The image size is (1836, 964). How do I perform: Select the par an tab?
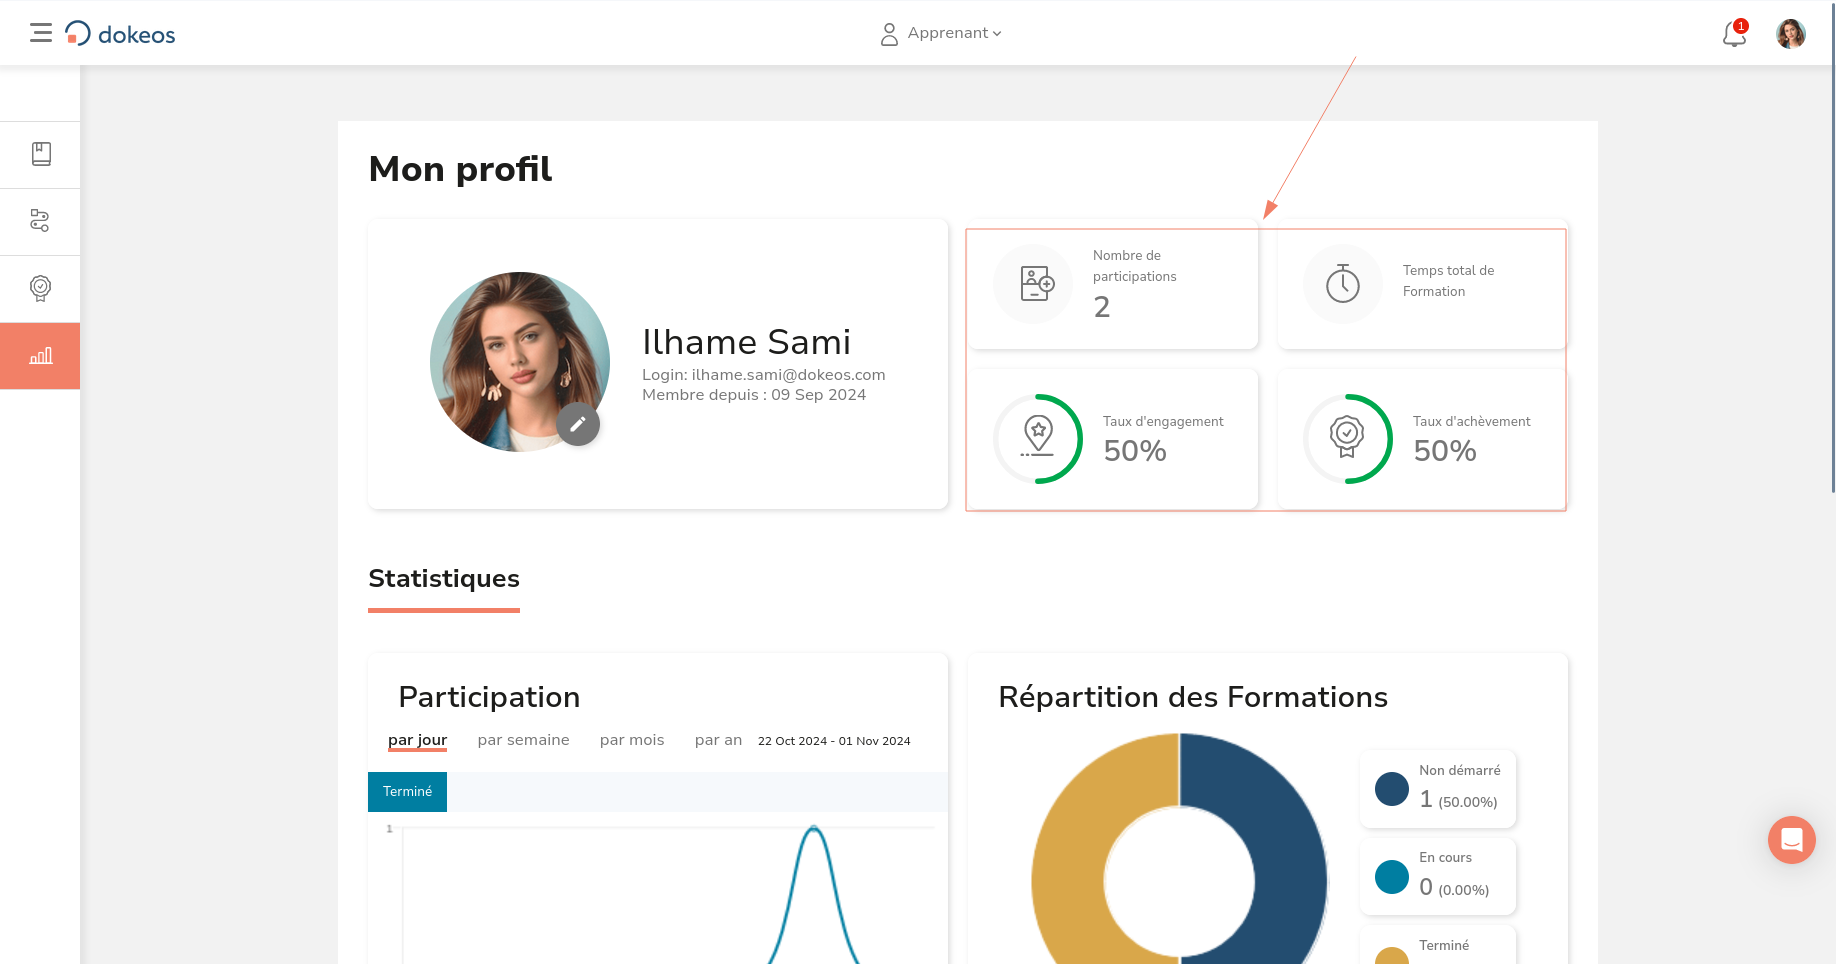pyautogui.click(x=718, y=740)
